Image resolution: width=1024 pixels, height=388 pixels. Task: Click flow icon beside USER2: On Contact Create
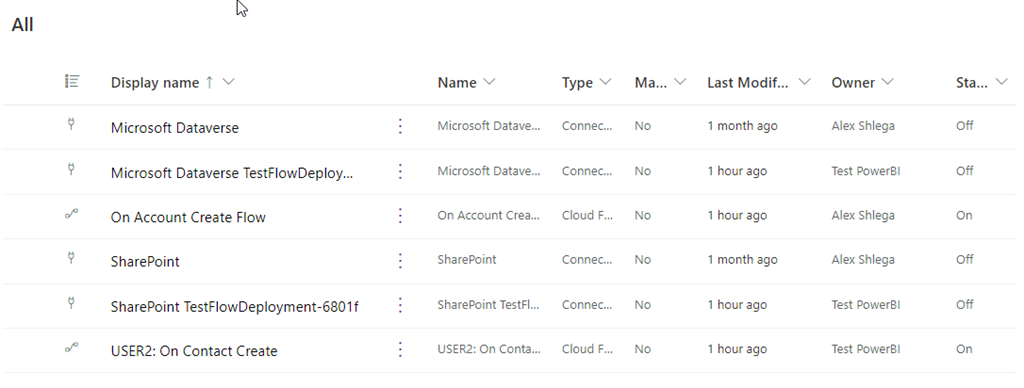pyautogui.click(x=72, y=348)
